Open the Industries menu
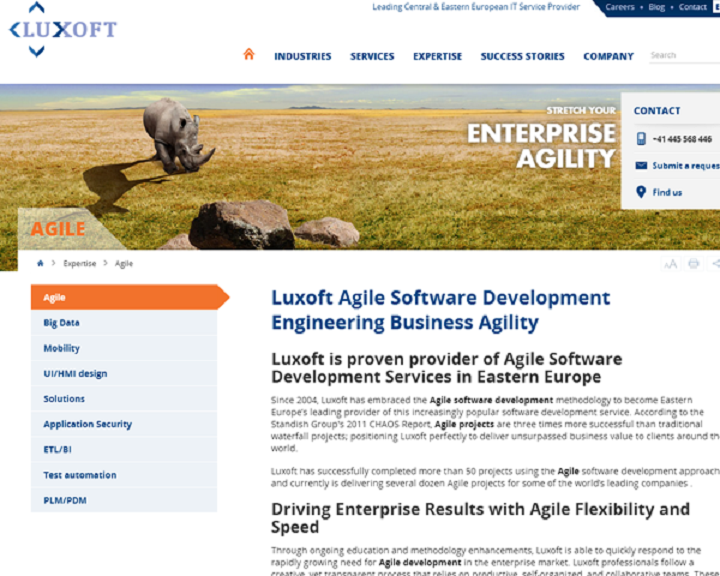 [303, 56]
